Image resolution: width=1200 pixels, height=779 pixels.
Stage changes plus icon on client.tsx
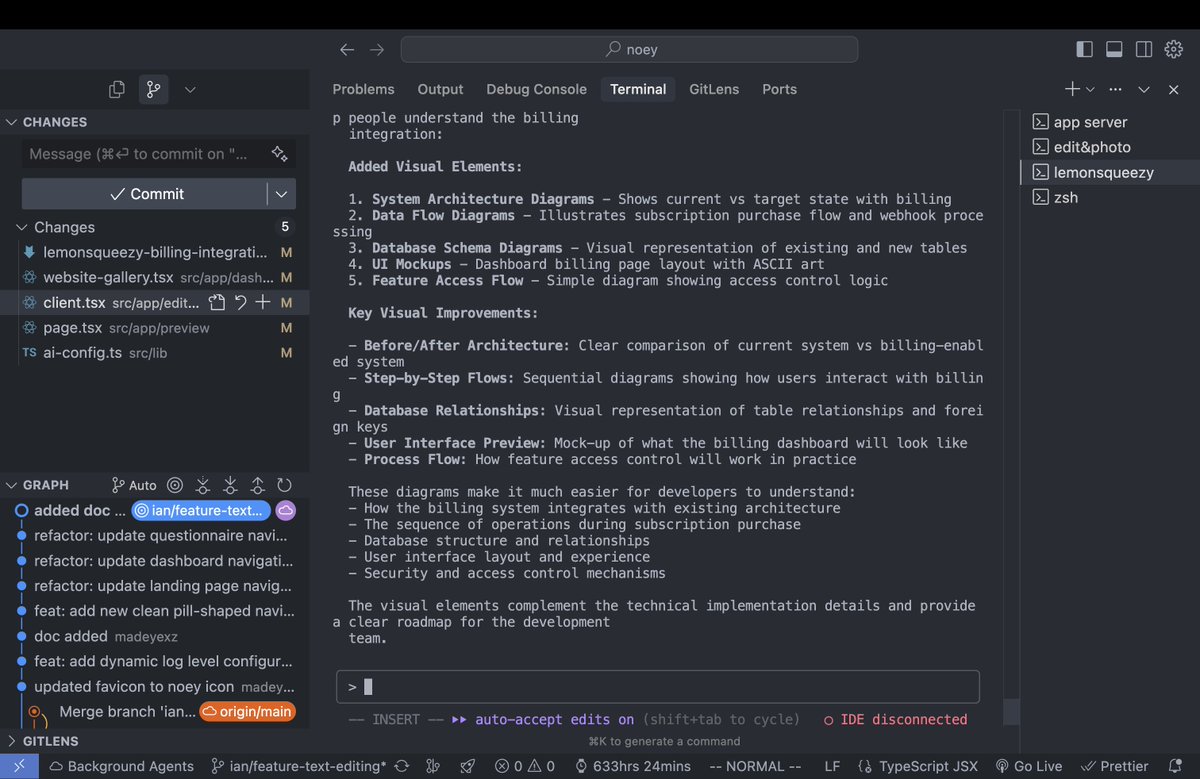pos(263,302)
